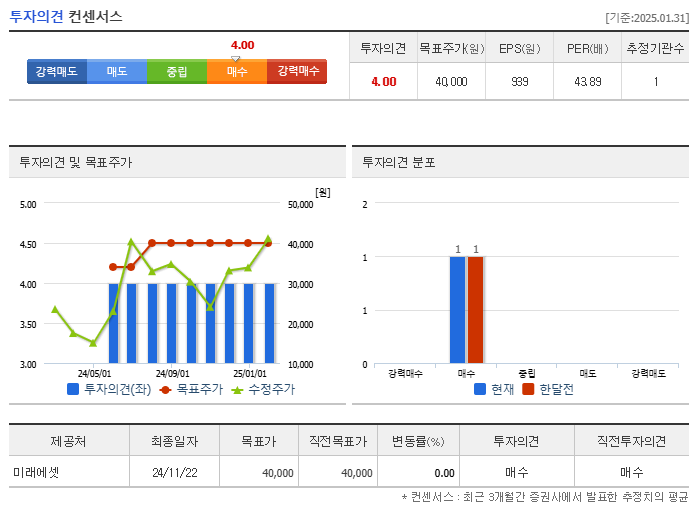Click the 'EPS(원)' column header
The height and width of the screenshot is (505, 691).
[520, 48]
